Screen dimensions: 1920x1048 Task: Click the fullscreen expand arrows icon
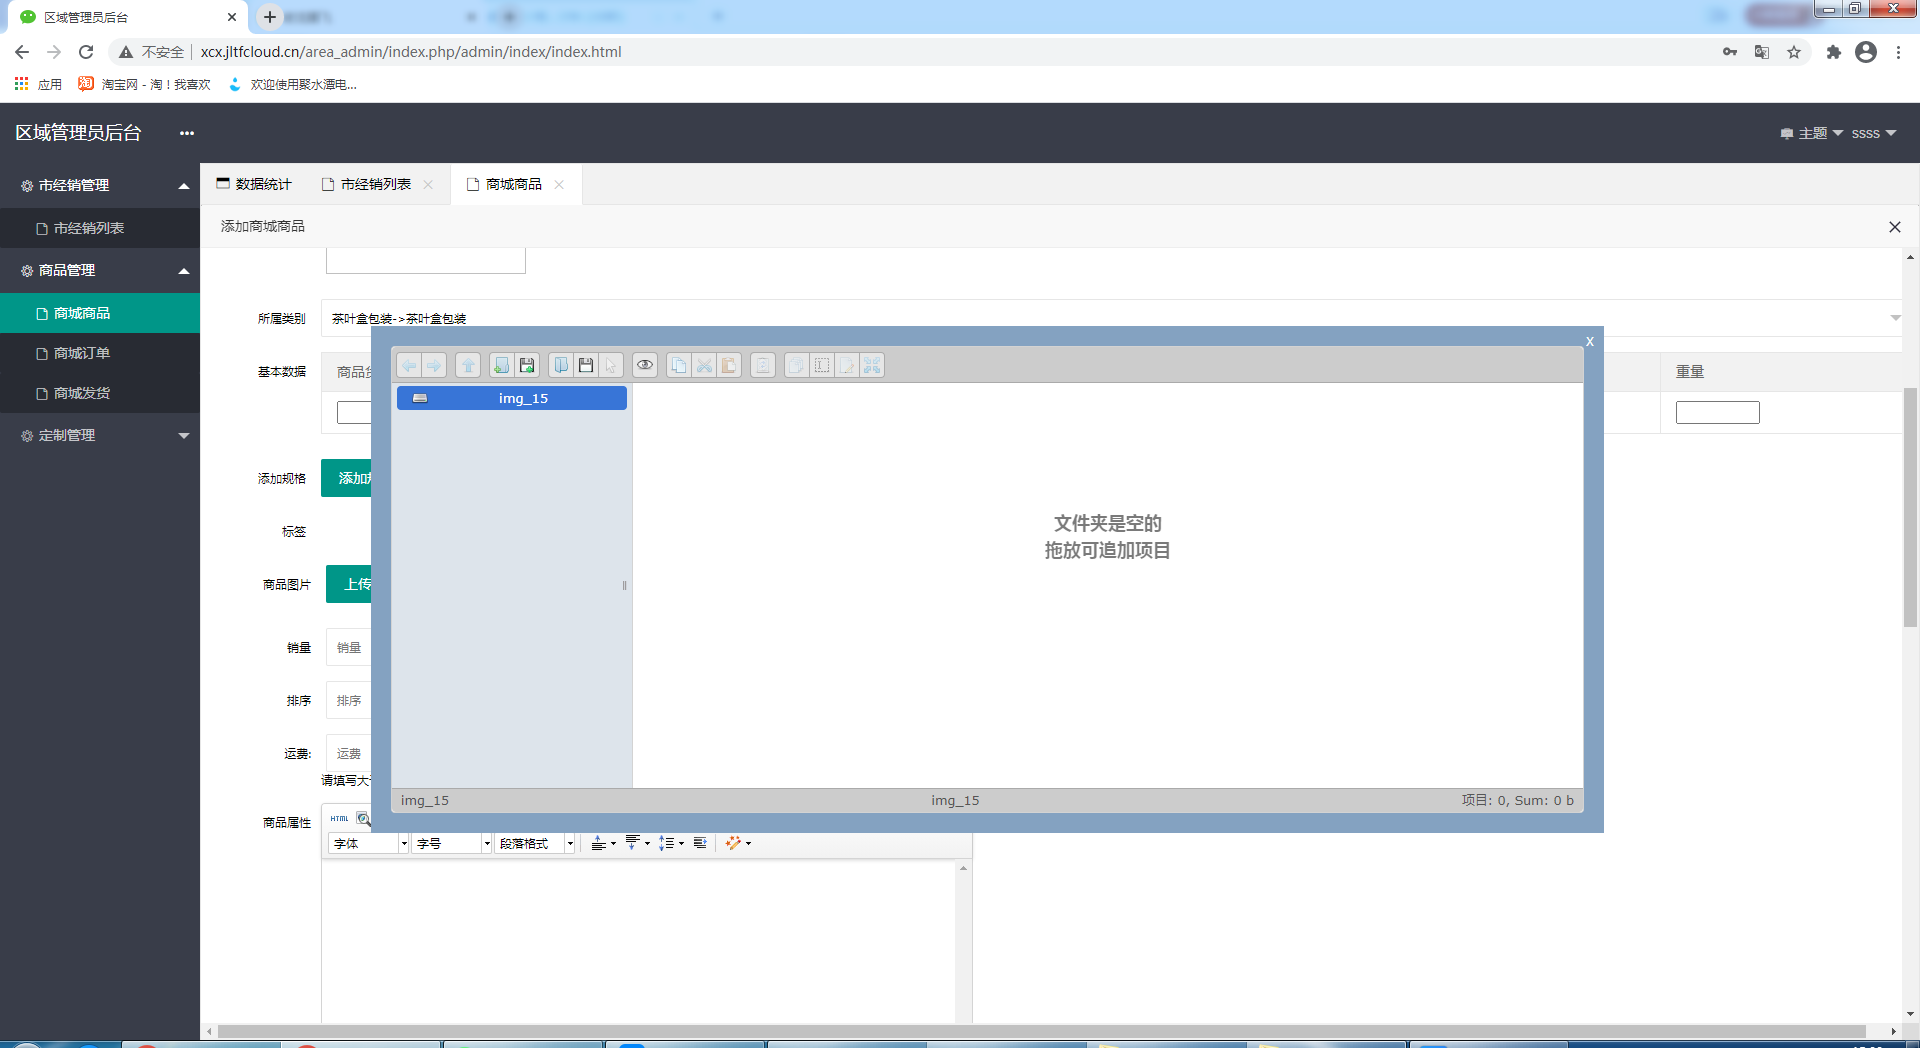[872, 366]
